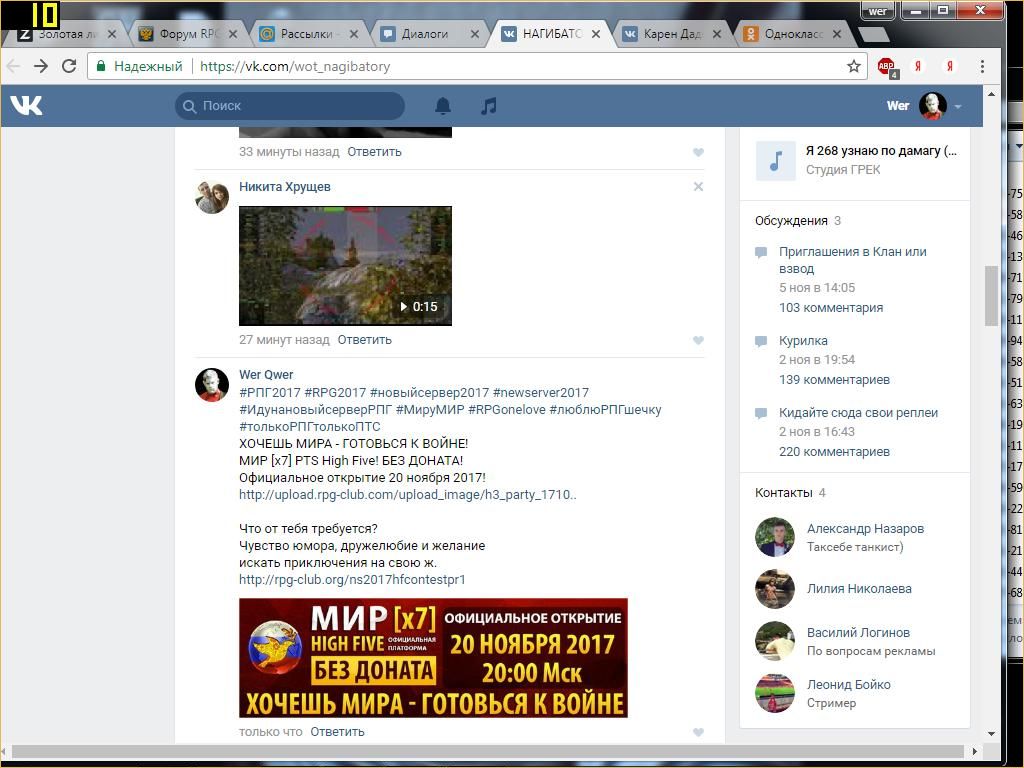Open Chrome's three-dot menu

tap(982, 66)
